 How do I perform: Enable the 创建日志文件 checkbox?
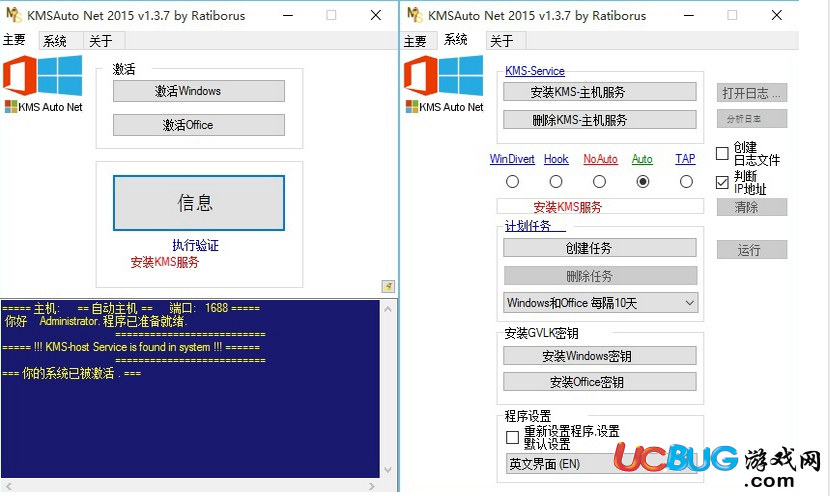[x=722, y=154]
